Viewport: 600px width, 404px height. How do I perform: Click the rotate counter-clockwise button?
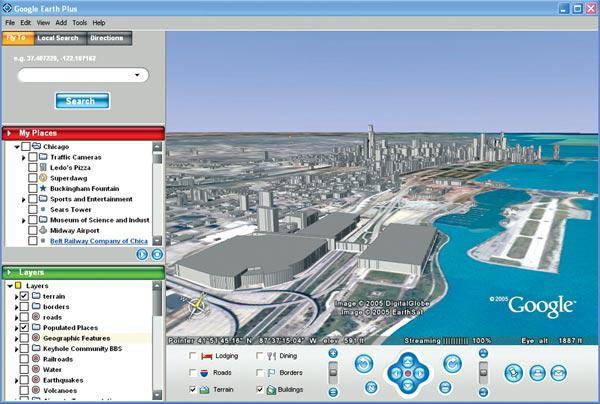pos(364,364)
